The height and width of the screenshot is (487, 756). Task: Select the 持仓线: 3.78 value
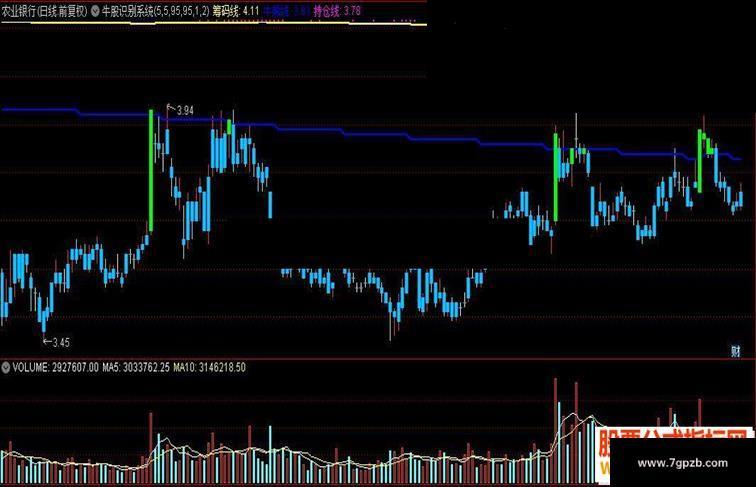click(x=337, y=11)
